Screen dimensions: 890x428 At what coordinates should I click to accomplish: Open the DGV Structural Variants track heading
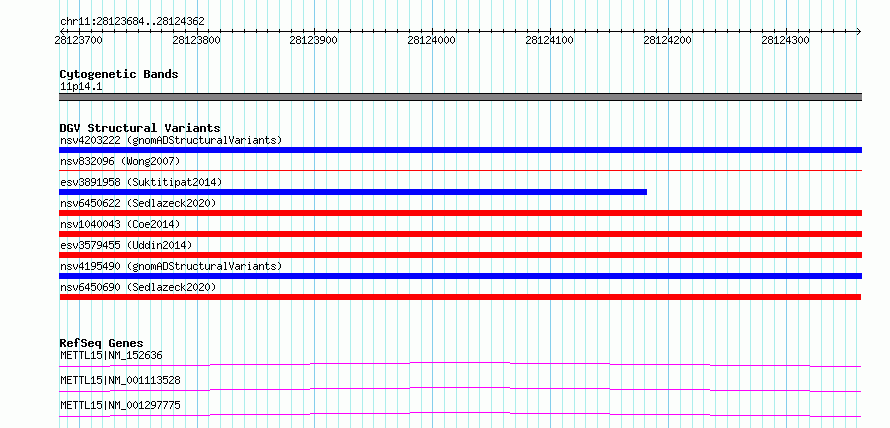pos(140,128)
